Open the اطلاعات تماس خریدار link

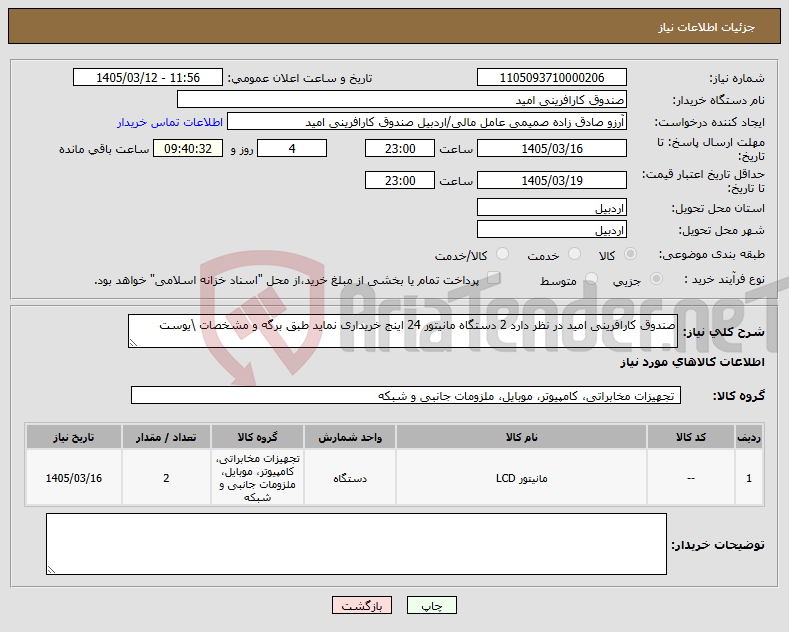click(x=170, y=122)
